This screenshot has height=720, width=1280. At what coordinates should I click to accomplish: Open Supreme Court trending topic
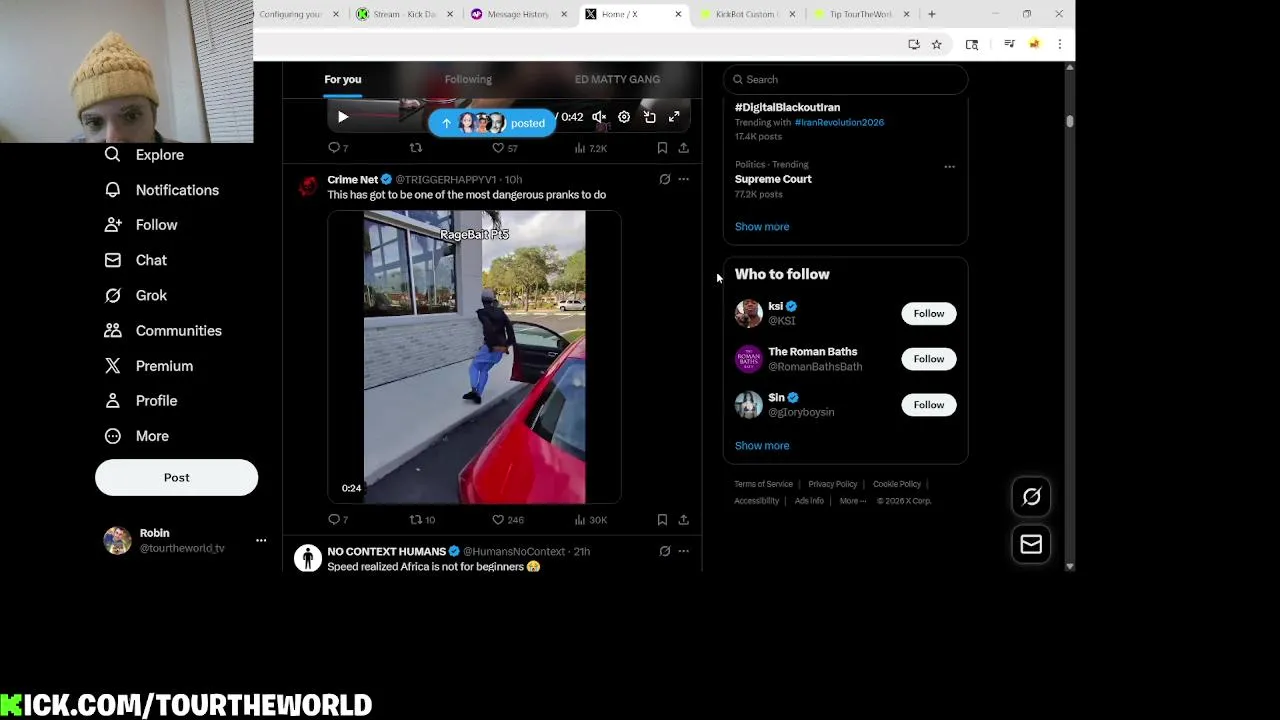click(x=773, y=179)
